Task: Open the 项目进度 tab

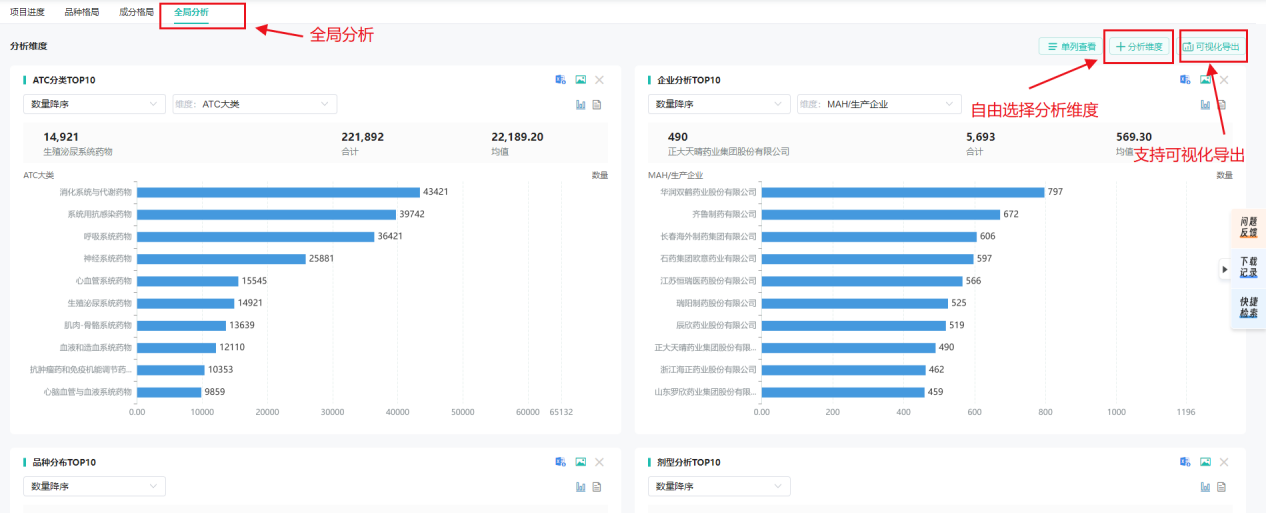Action: [x=27, y=12]
